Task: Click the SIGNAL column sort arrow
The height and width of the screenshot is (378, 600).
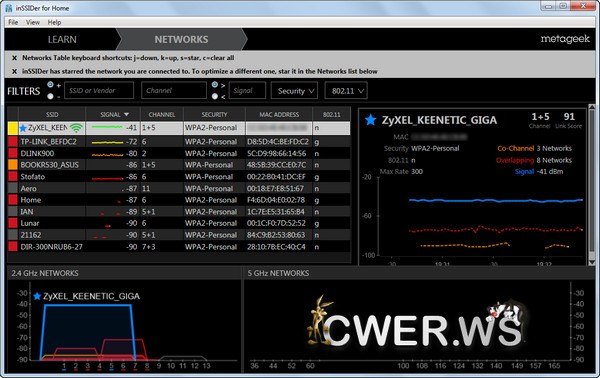Action: [127, 114]
